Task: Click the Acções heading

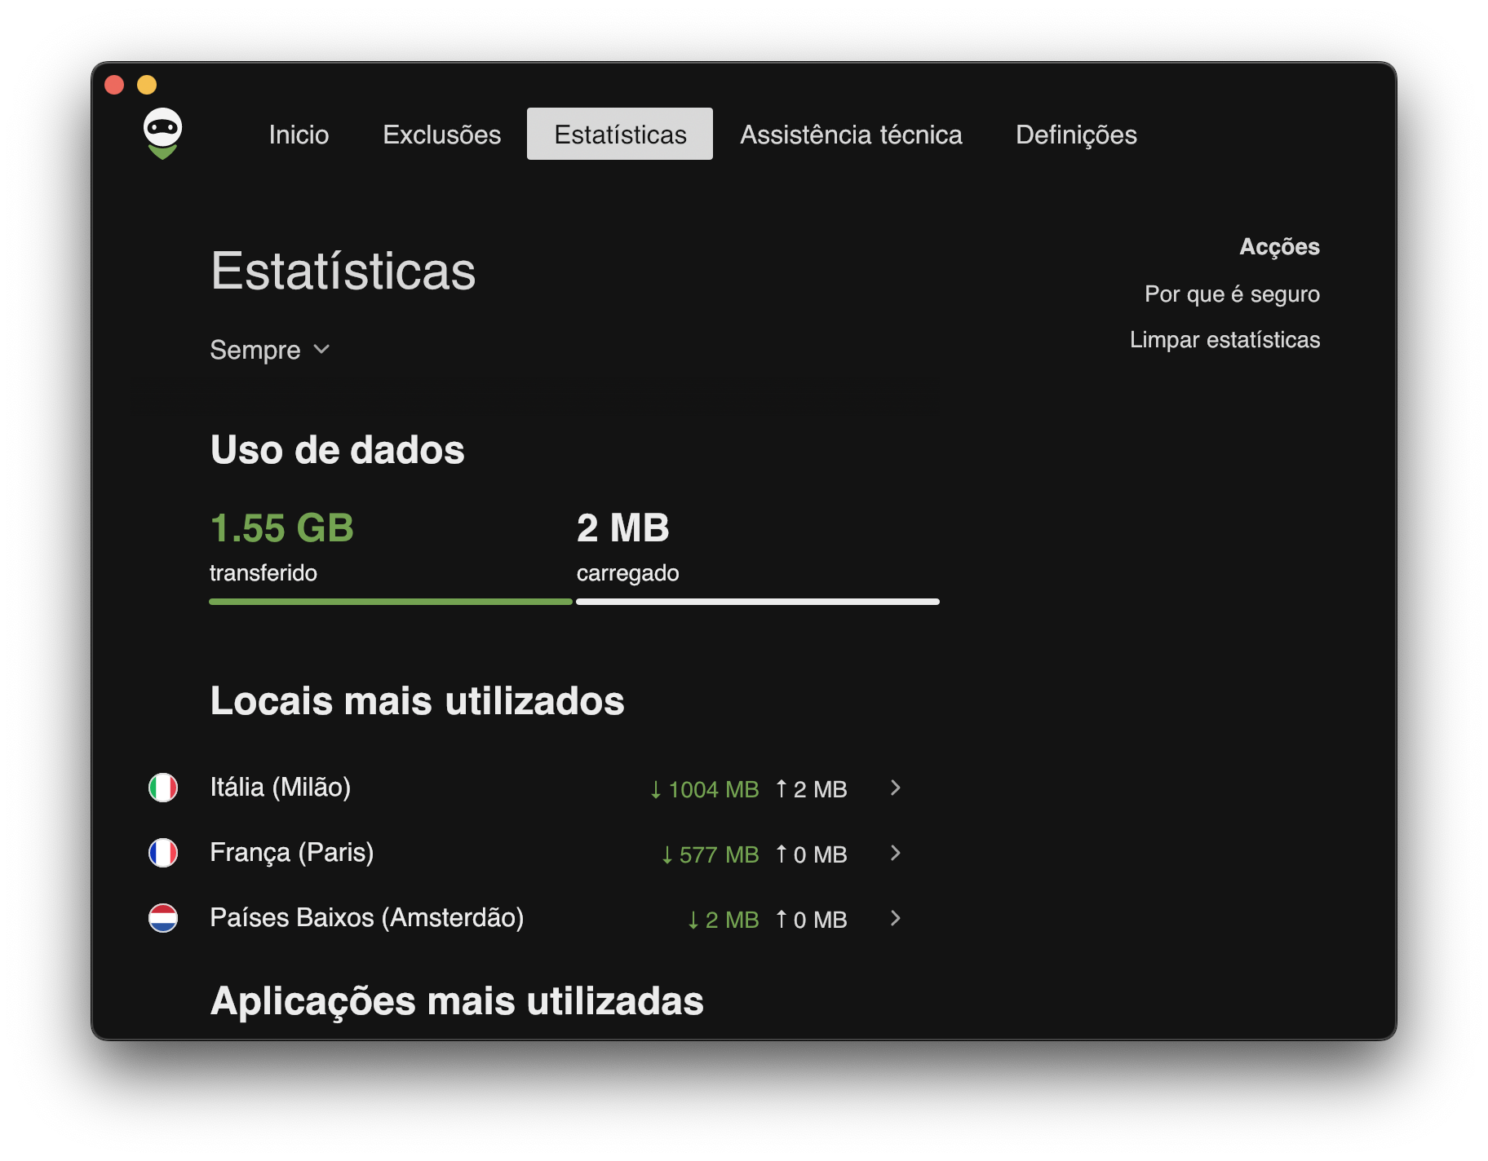Action: (1280, 247)
